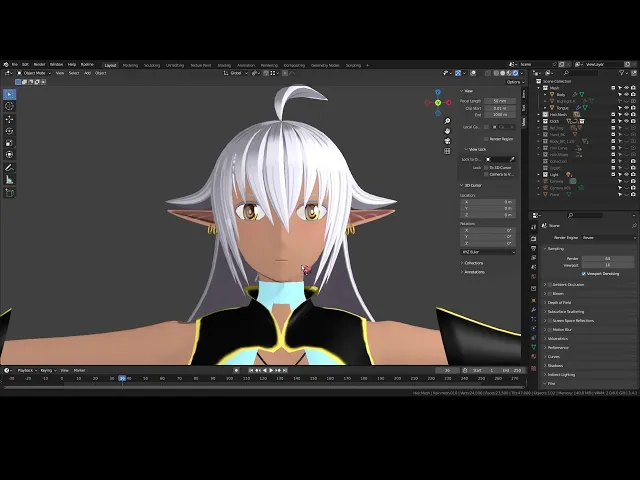Open the Render properties tab icon
Screen dimensions: 640x480
[x=533, y=238]
